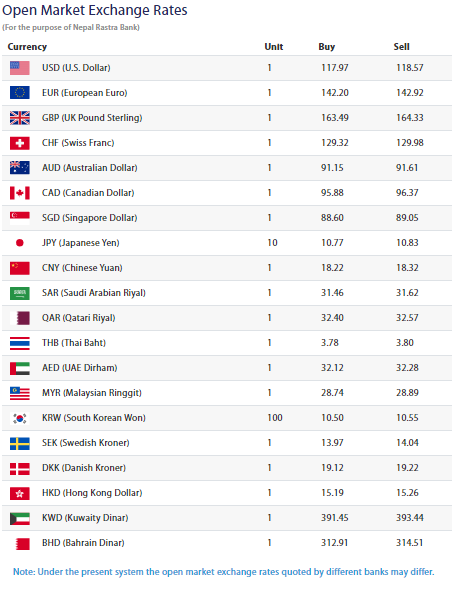
Task: Click the Japanese flag red circle icon
Action: (20, 243)
